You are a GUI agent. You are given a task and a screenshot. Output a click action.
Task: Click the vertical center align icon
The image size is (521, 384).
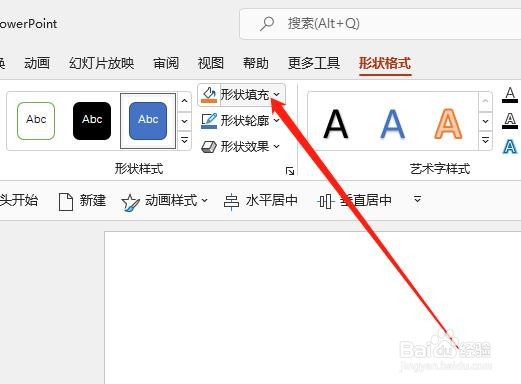tap(325, 202)
